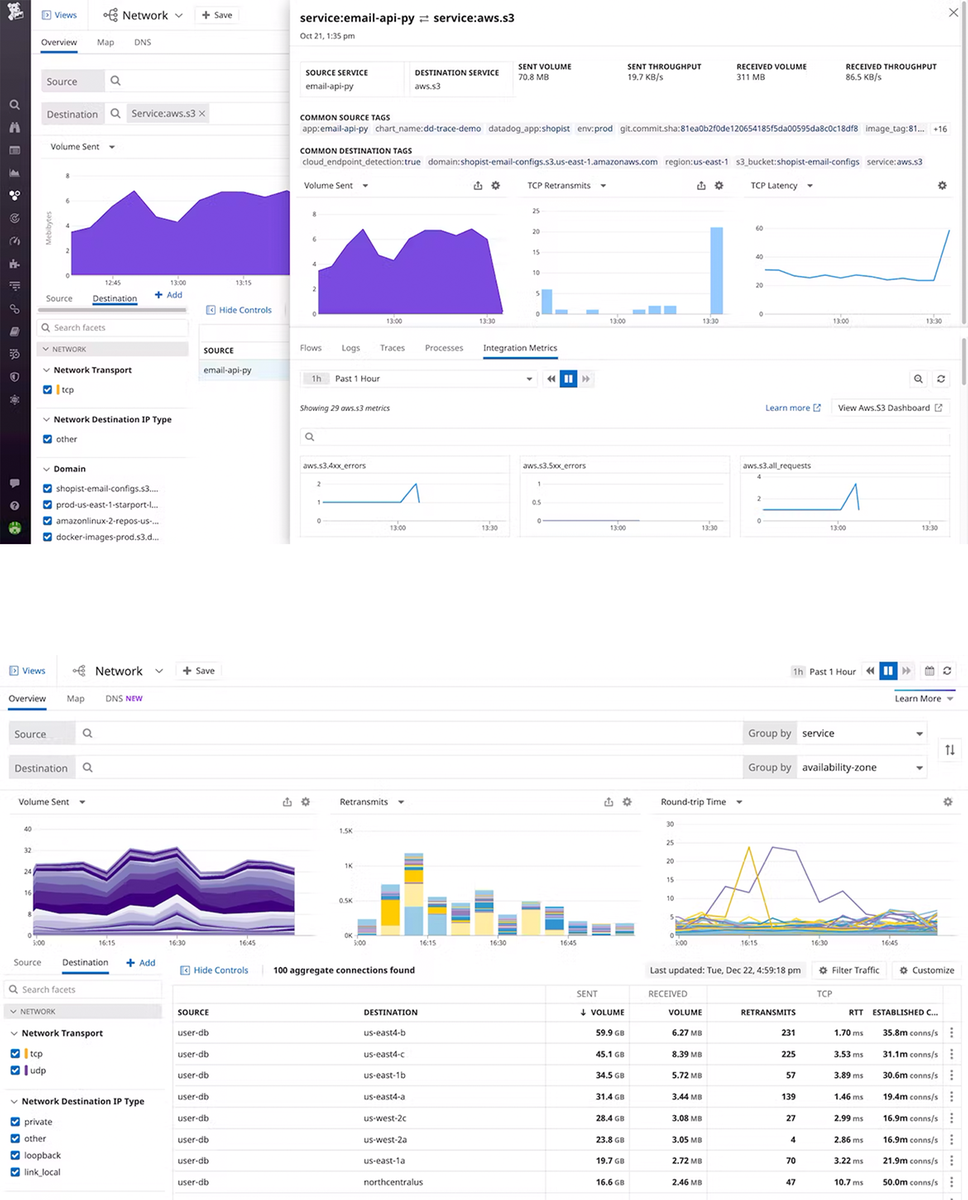Open Learn More dropdown in bottom screenshot
Viewport: 968px width, 1200px height.
[923, 698]
